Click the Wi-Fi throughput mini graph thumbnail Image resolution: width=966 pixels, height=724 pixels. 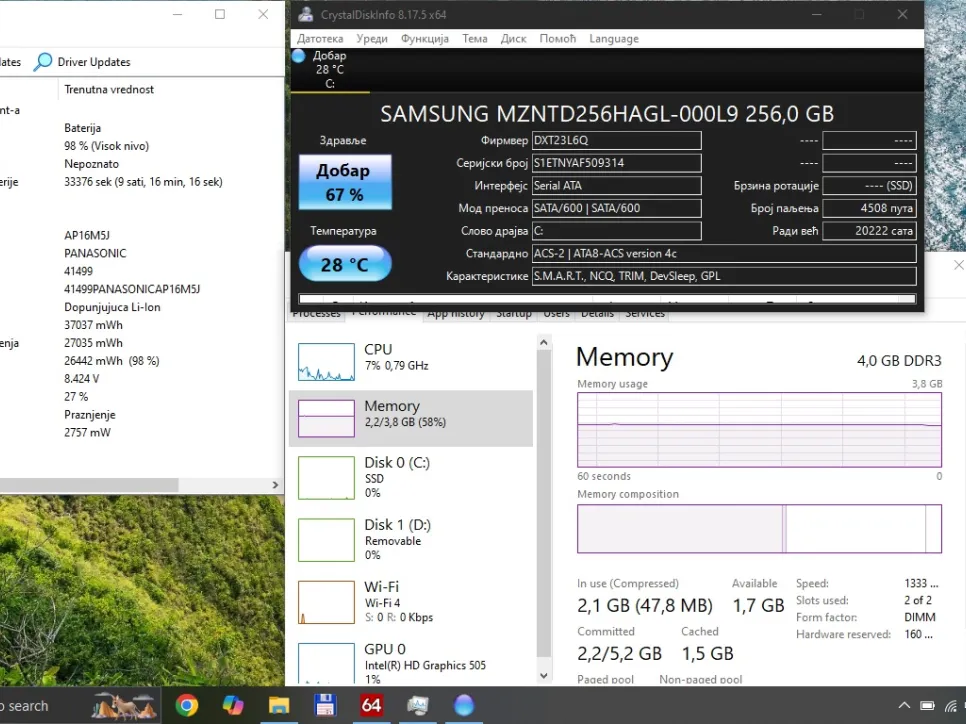click(x=327, y=602)
